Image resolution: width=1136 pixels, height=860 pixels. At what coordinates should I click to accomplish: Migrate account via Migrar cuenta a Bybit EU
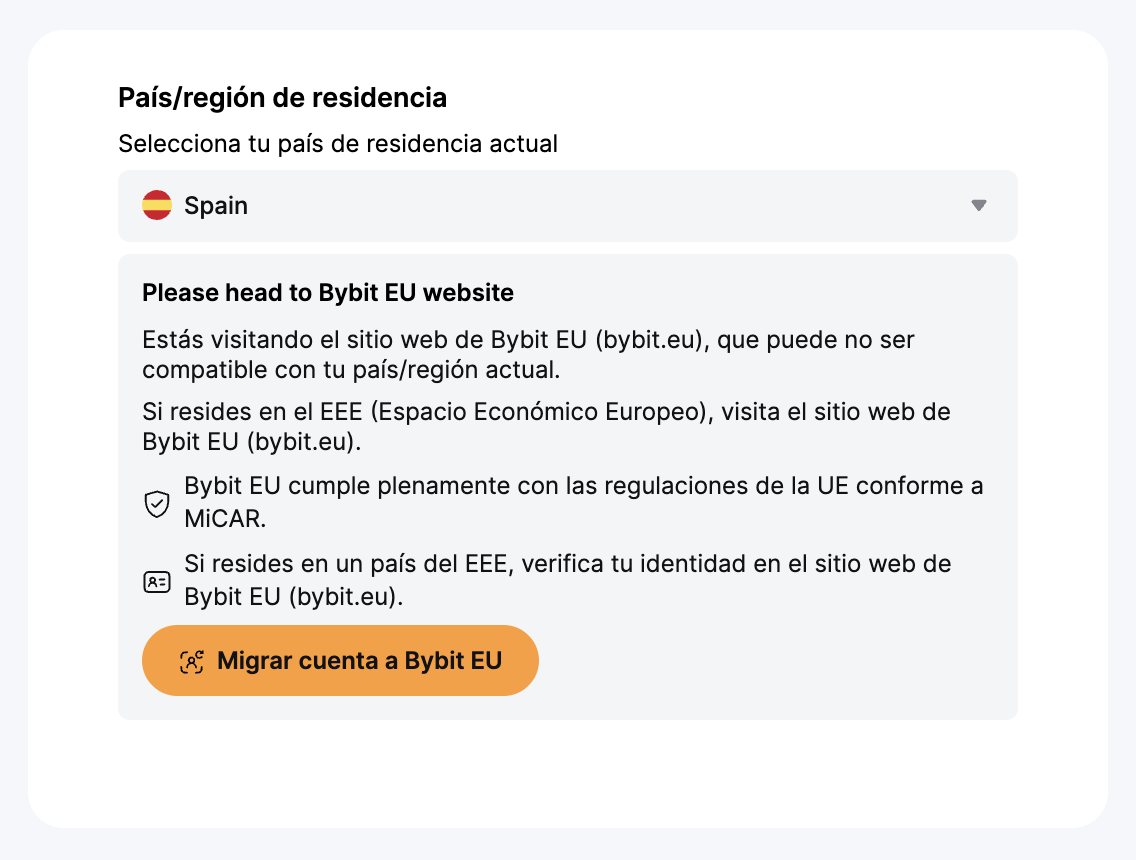[340, 660]
